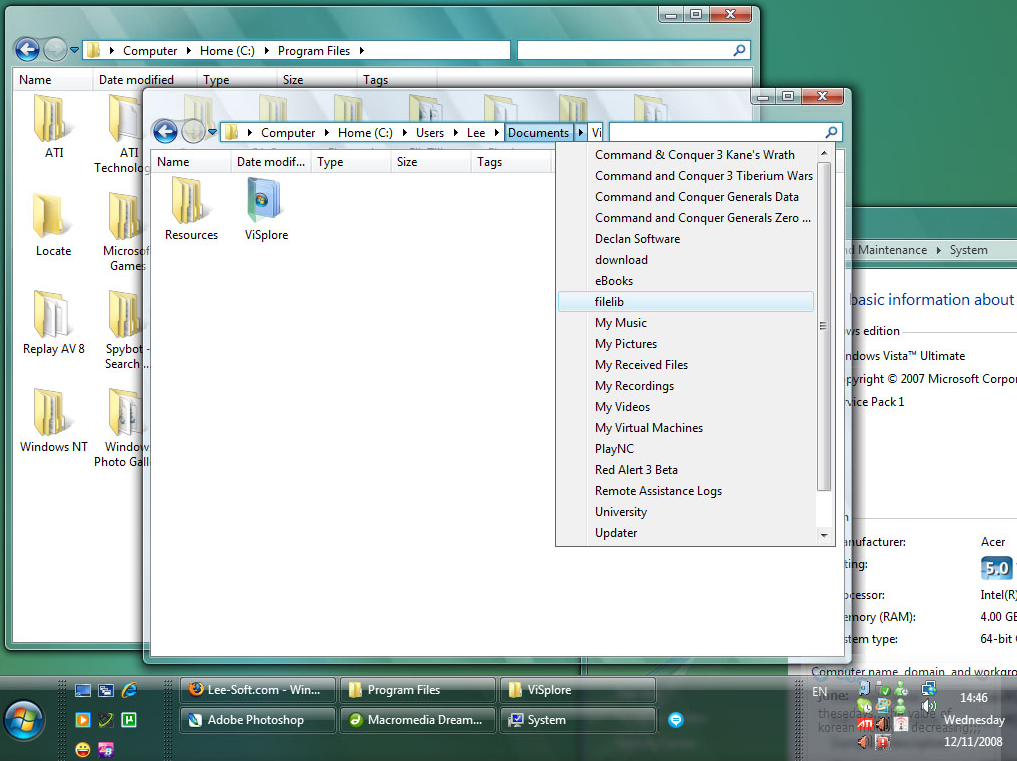Click the Show Desktop quick launch icon
The height and width of the screenshot is (761, 1017).
(x=82, y=690)
